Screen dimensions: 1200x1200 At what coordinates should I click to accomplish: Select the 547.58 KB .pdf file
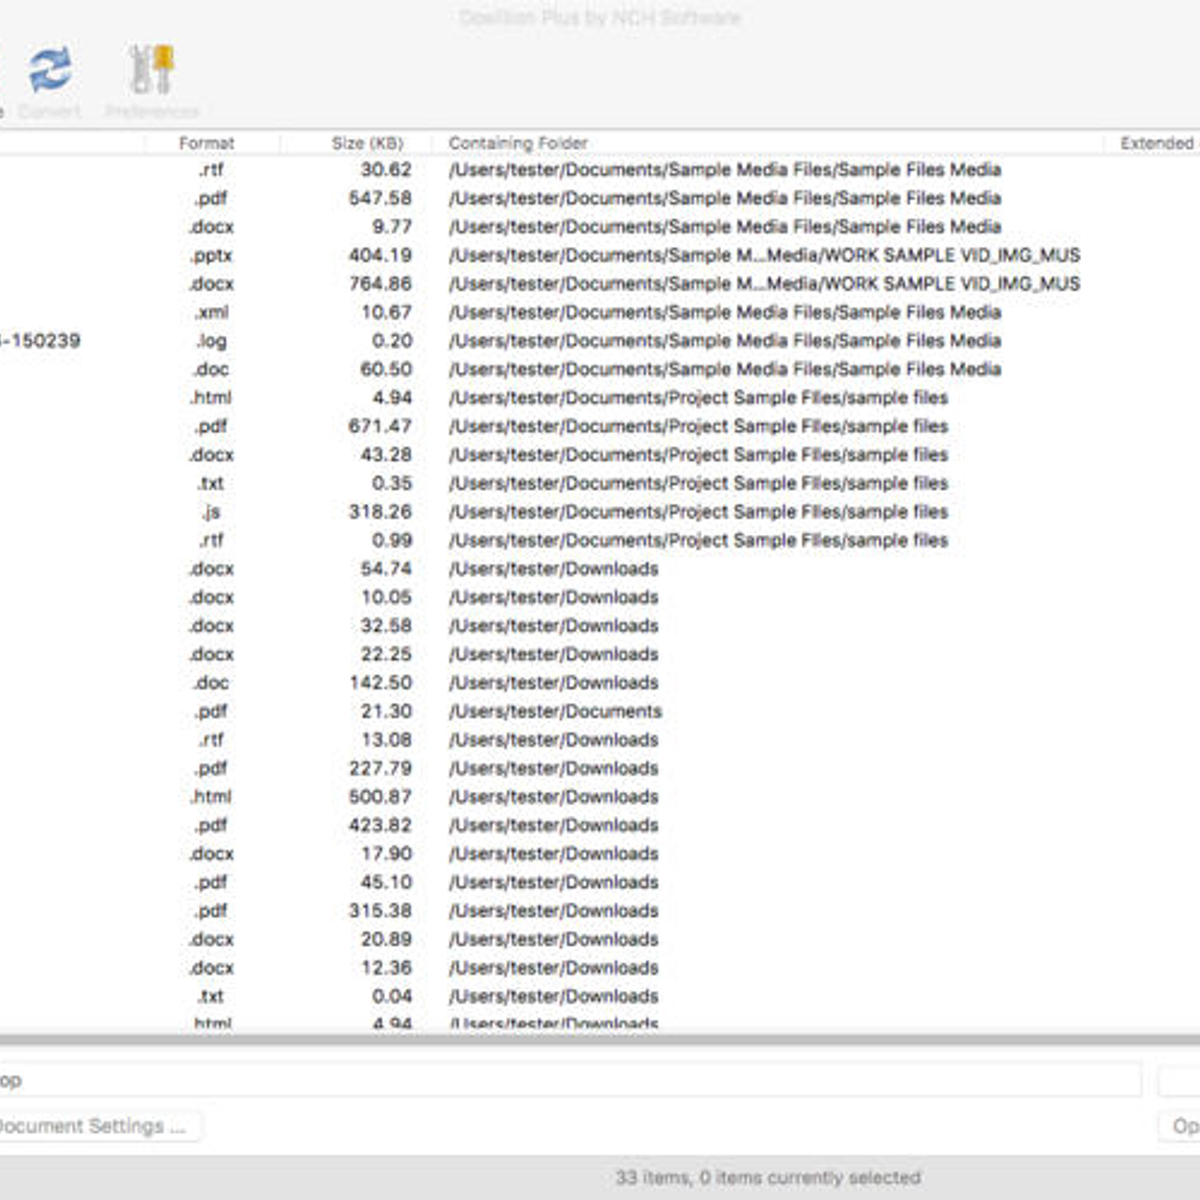[x=600, y=198]
